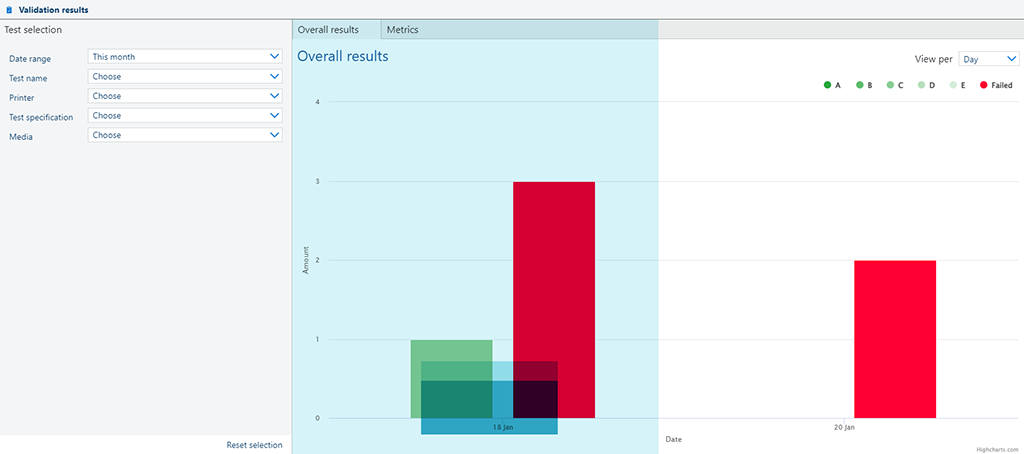This screenshot has width=1024, height=454.
Task: Click the red Failed legend swatch
Action: (x=984, y=86)
